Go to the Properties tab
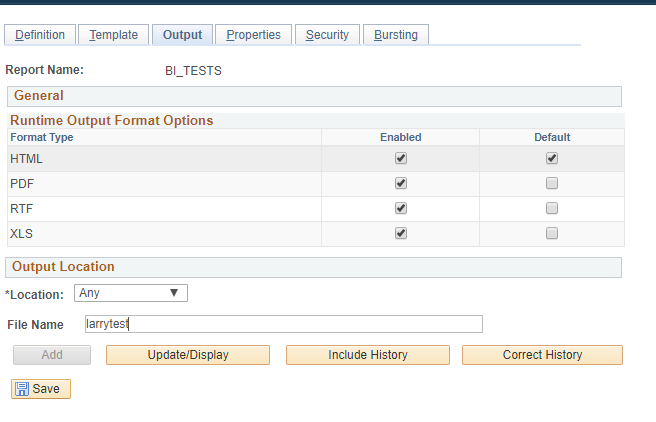Screen dimensions: 656x422 pos(253,35)
